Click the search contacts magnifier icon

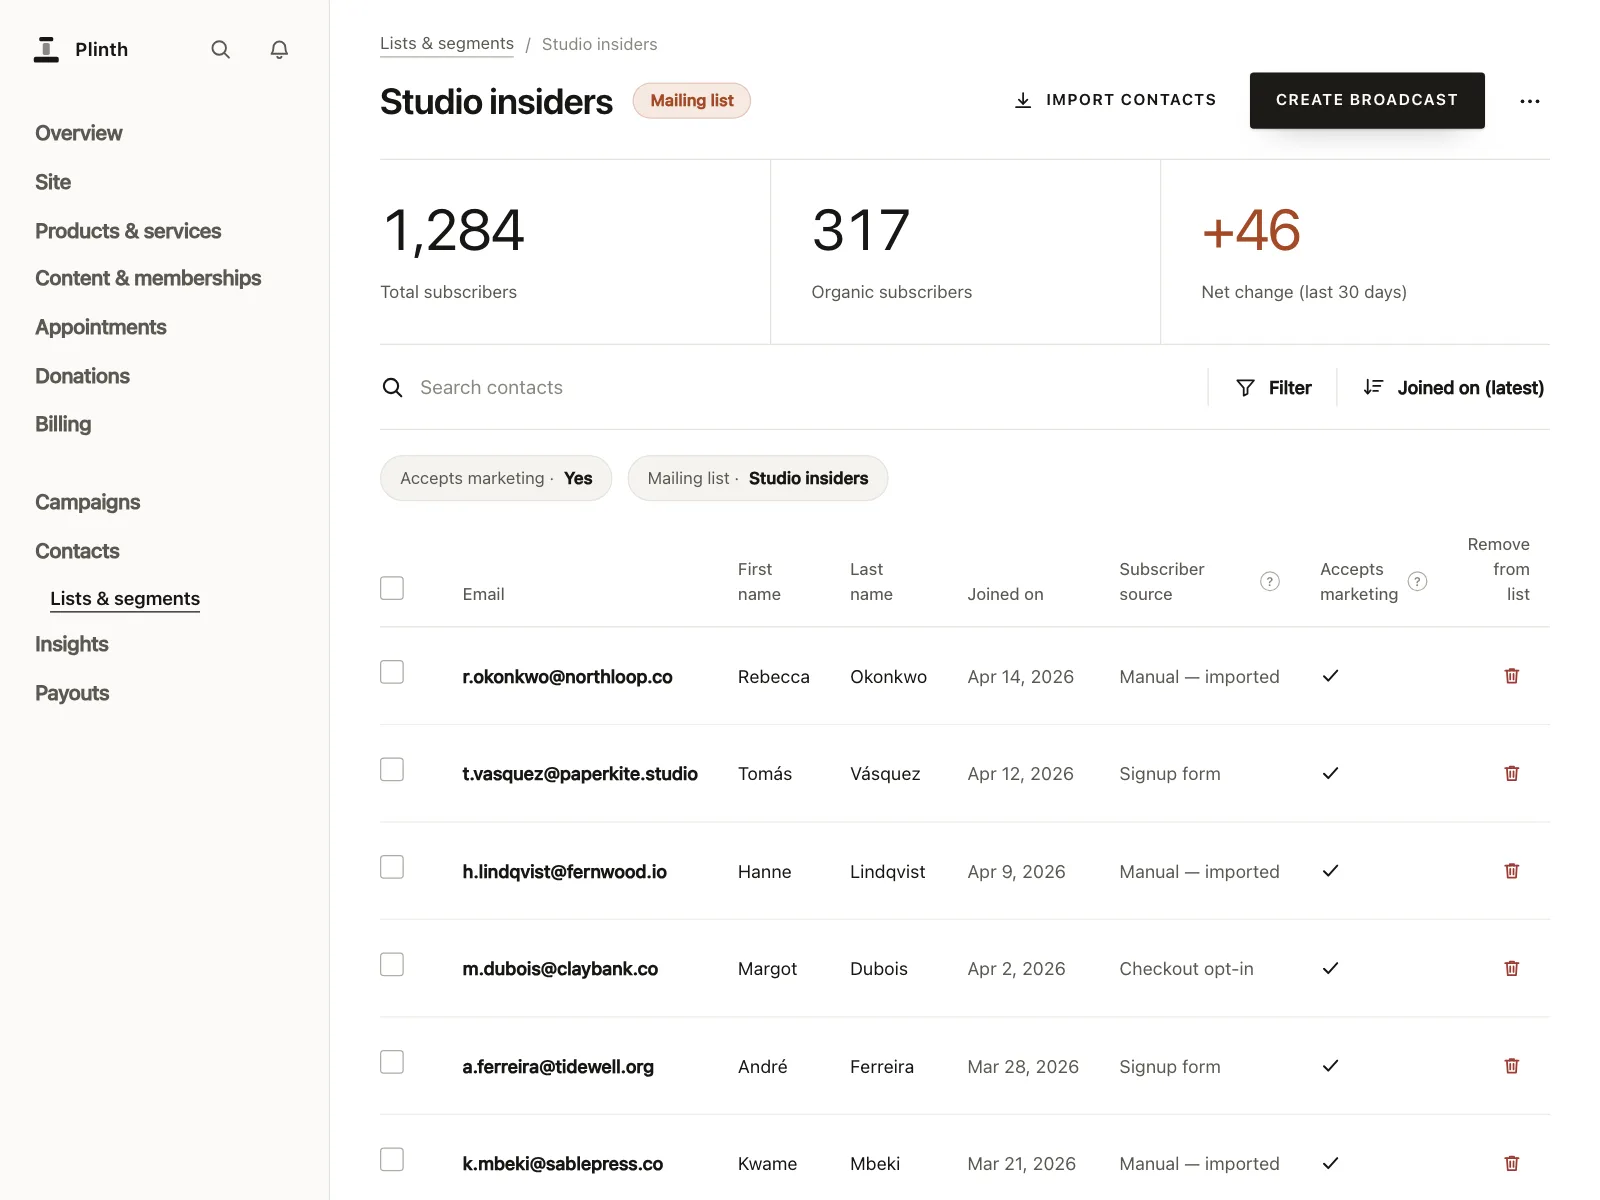pyautogui.click(x=392, y=388)
